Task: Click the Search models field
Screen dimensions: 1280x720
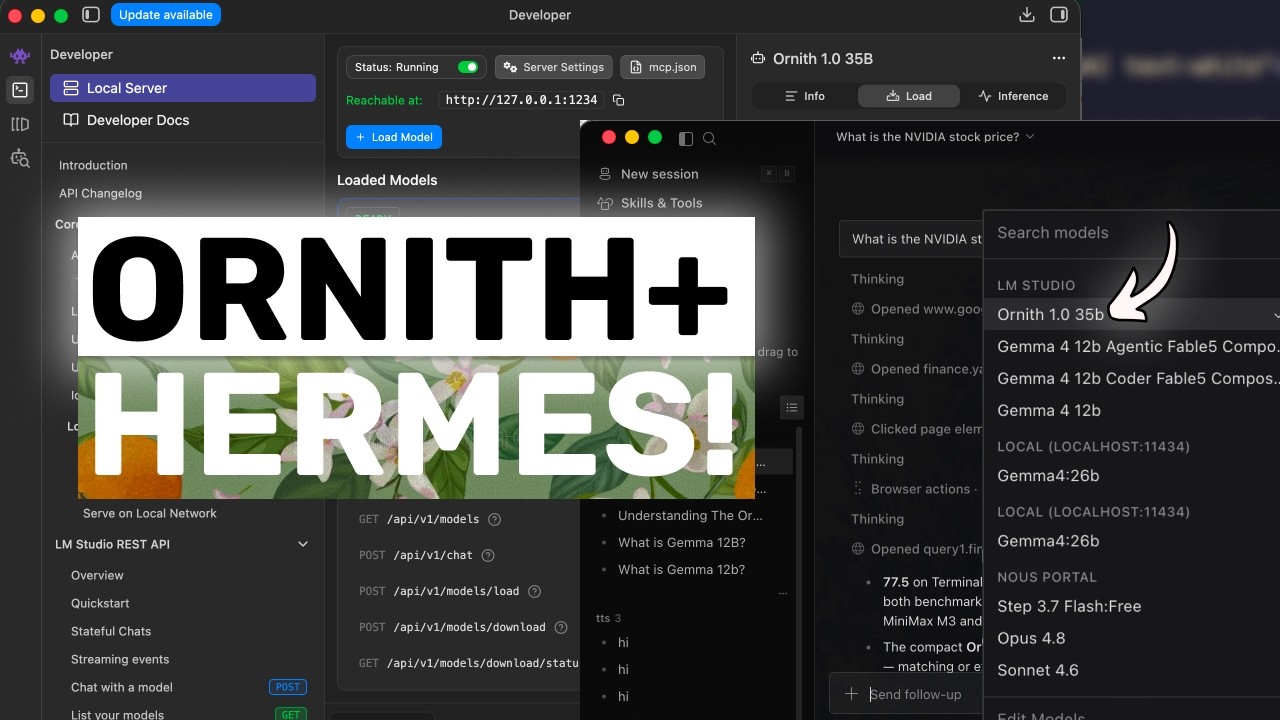Action: click(x=1131, y=232)
